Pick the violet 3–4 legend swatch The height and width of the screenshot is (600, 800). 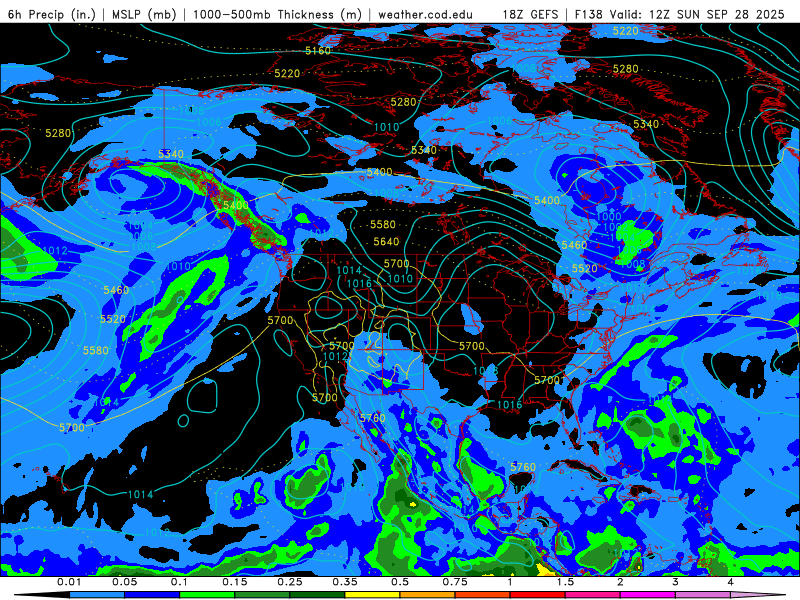click(x=703, y=595)
